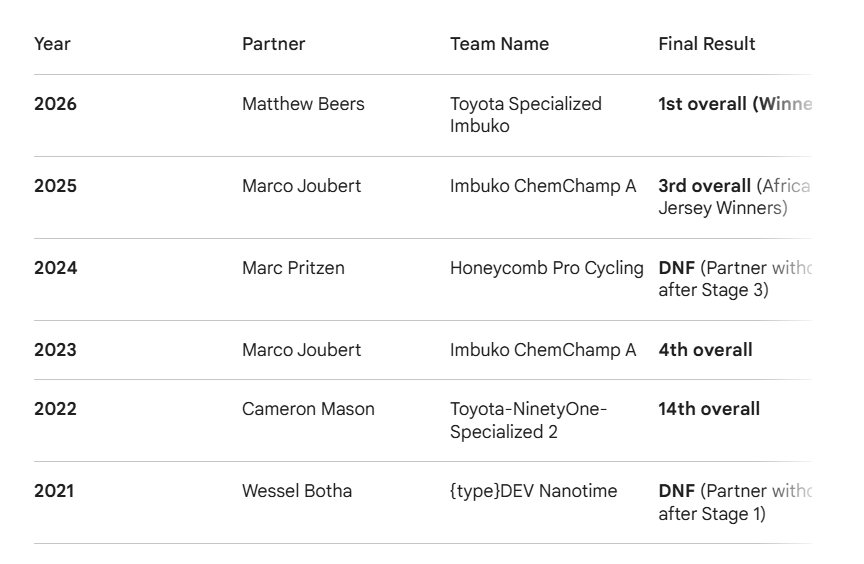This screenshot has height=564, width=864.
Task: Click the Final Result column header
Action: (x=706, y=44)
